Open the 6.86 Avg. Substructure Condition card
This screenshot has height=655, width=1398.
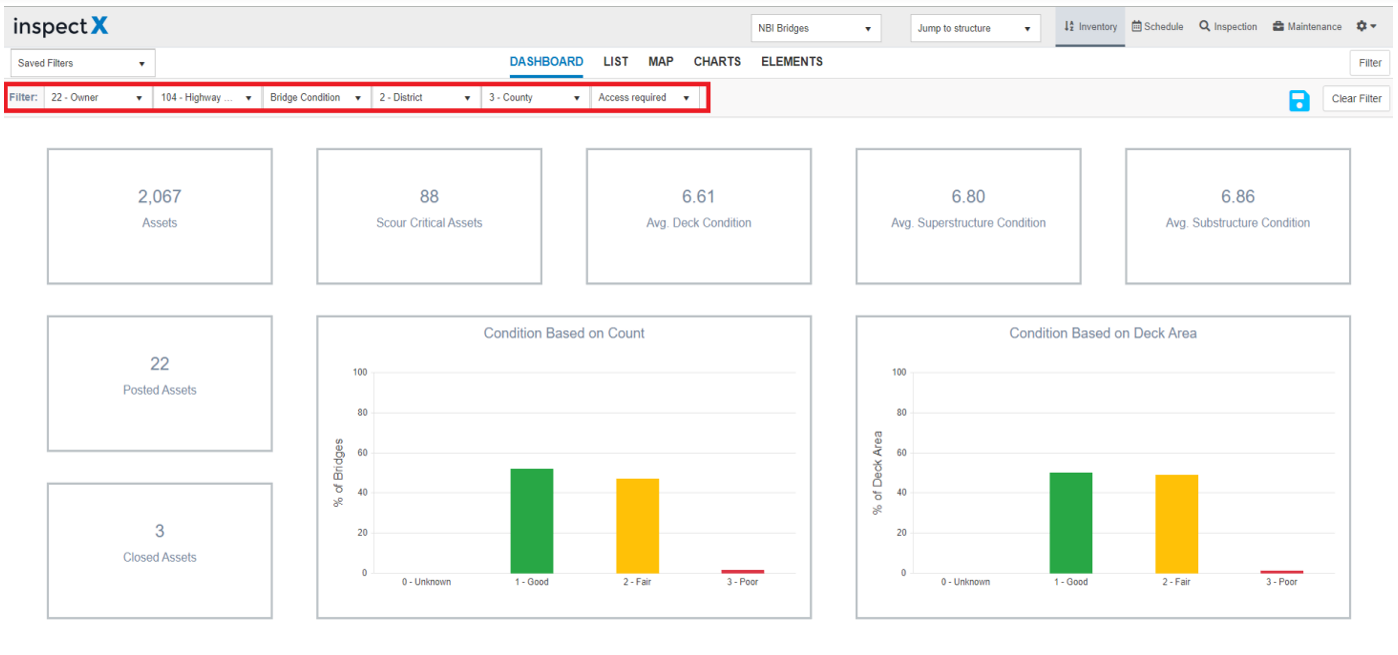tap(1238, 217)
